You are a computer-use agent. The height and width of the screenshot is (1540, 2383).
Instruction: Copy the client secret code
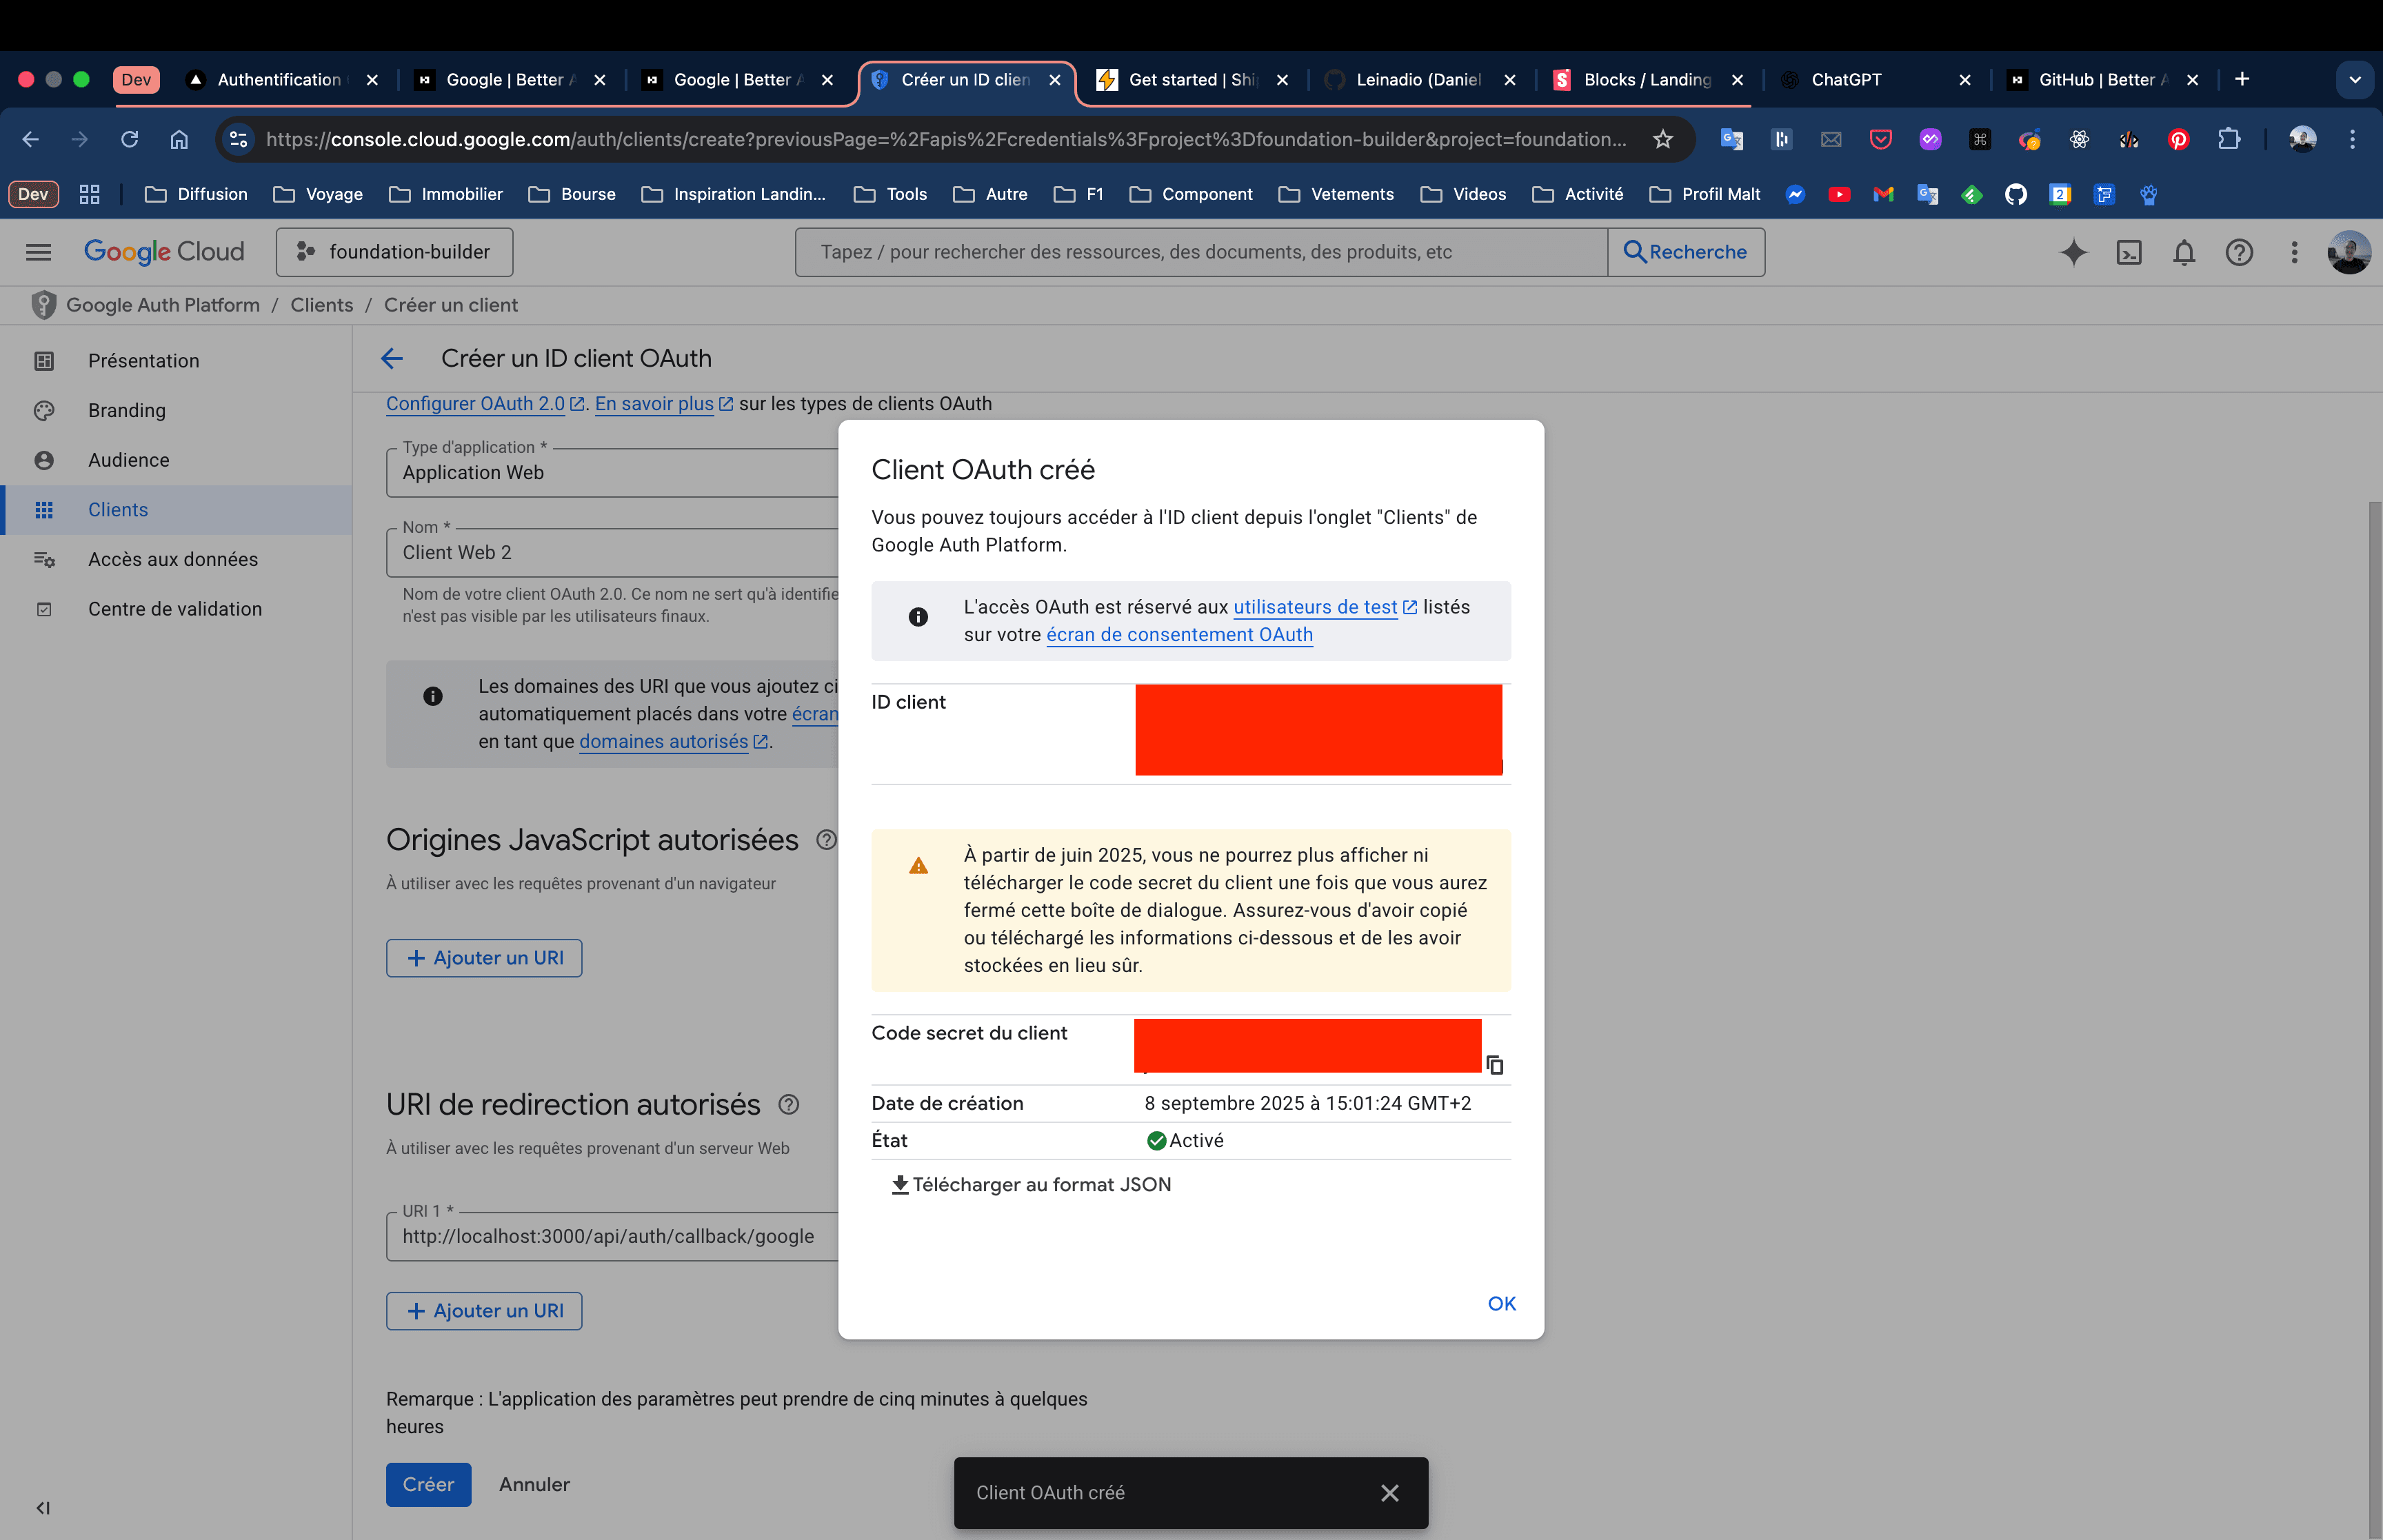(x=1495, y=1065)
